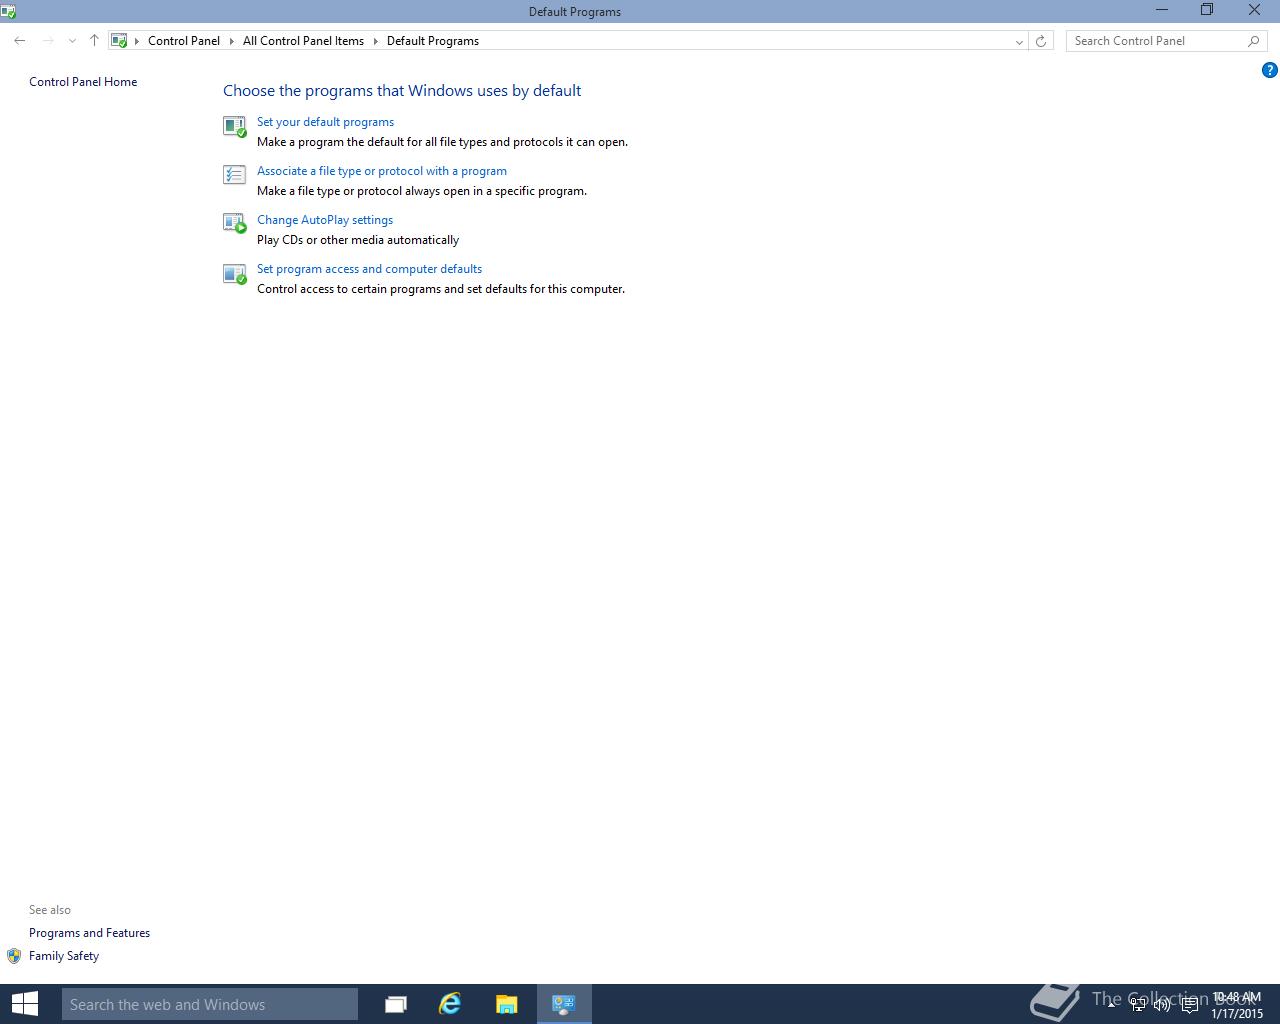Restore down the Default Programs window
Image resolution: width=1280 pixels, height=1024 pixels.
[x=1207, y=11]
